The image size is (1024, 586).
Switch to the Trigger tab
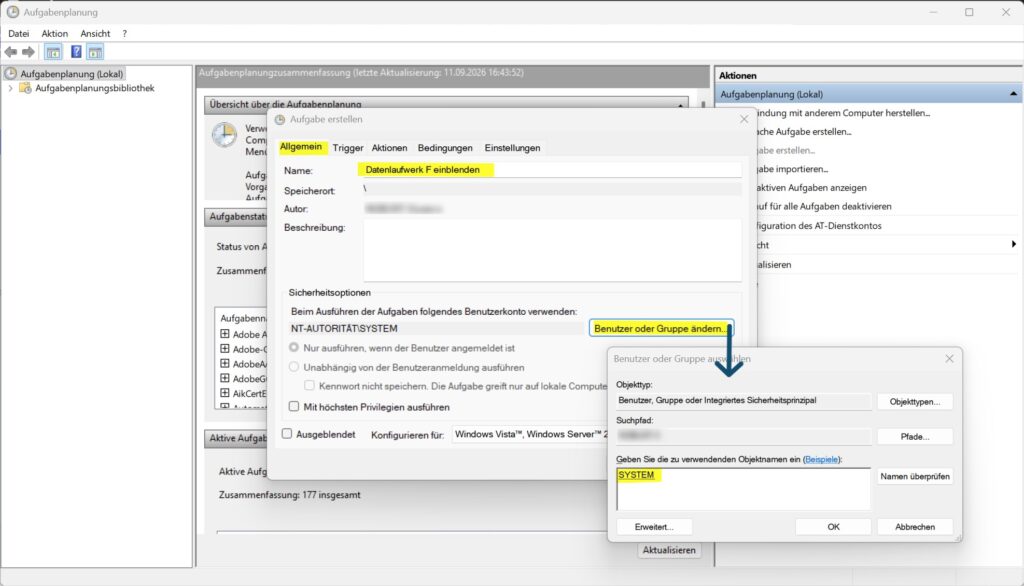pyautogui.click(x=347, y=148)
